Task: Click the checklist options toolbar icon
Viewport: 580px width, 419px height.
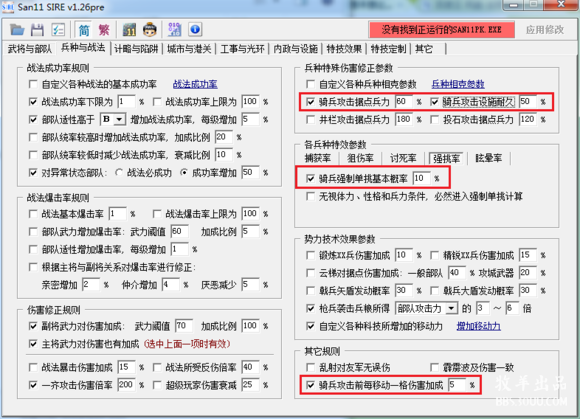Action: [57, 30]
